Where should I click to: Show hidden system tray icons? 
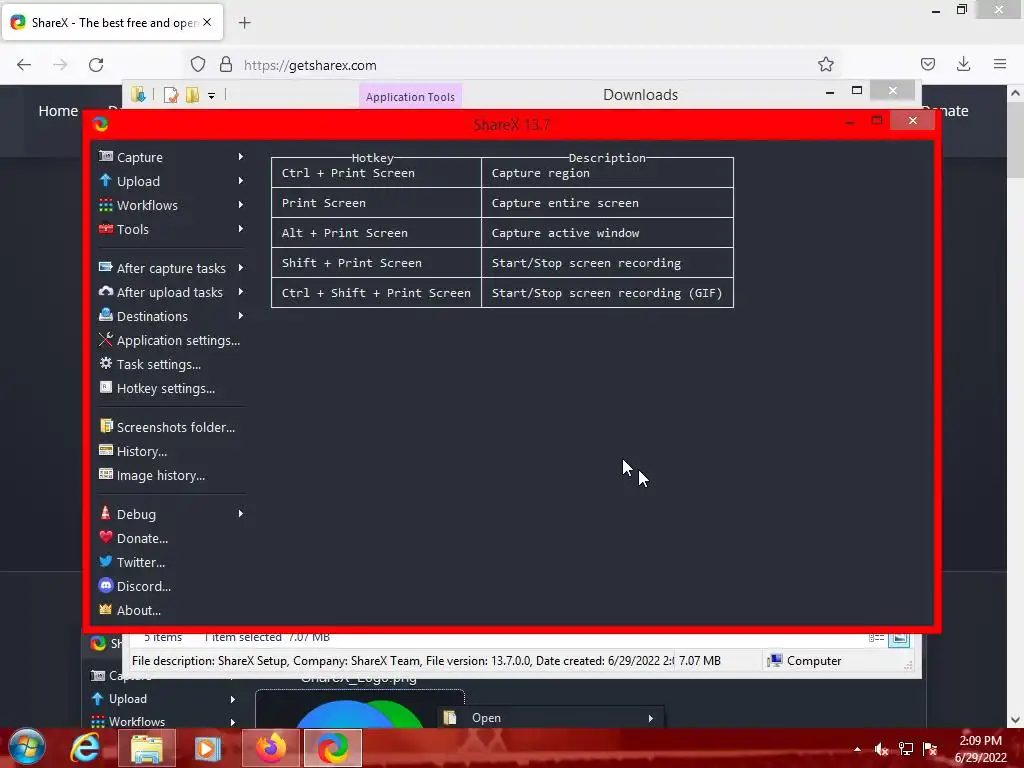tap(857, 749)
